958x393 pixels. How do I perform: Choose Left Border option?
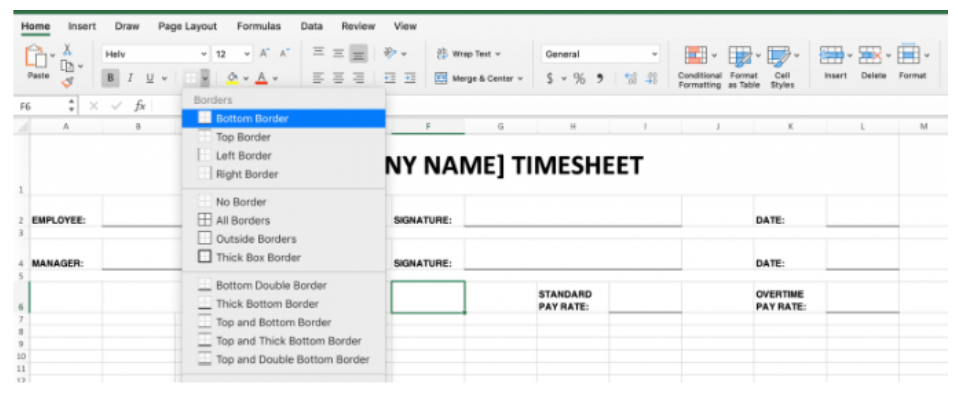coord(283,156)
